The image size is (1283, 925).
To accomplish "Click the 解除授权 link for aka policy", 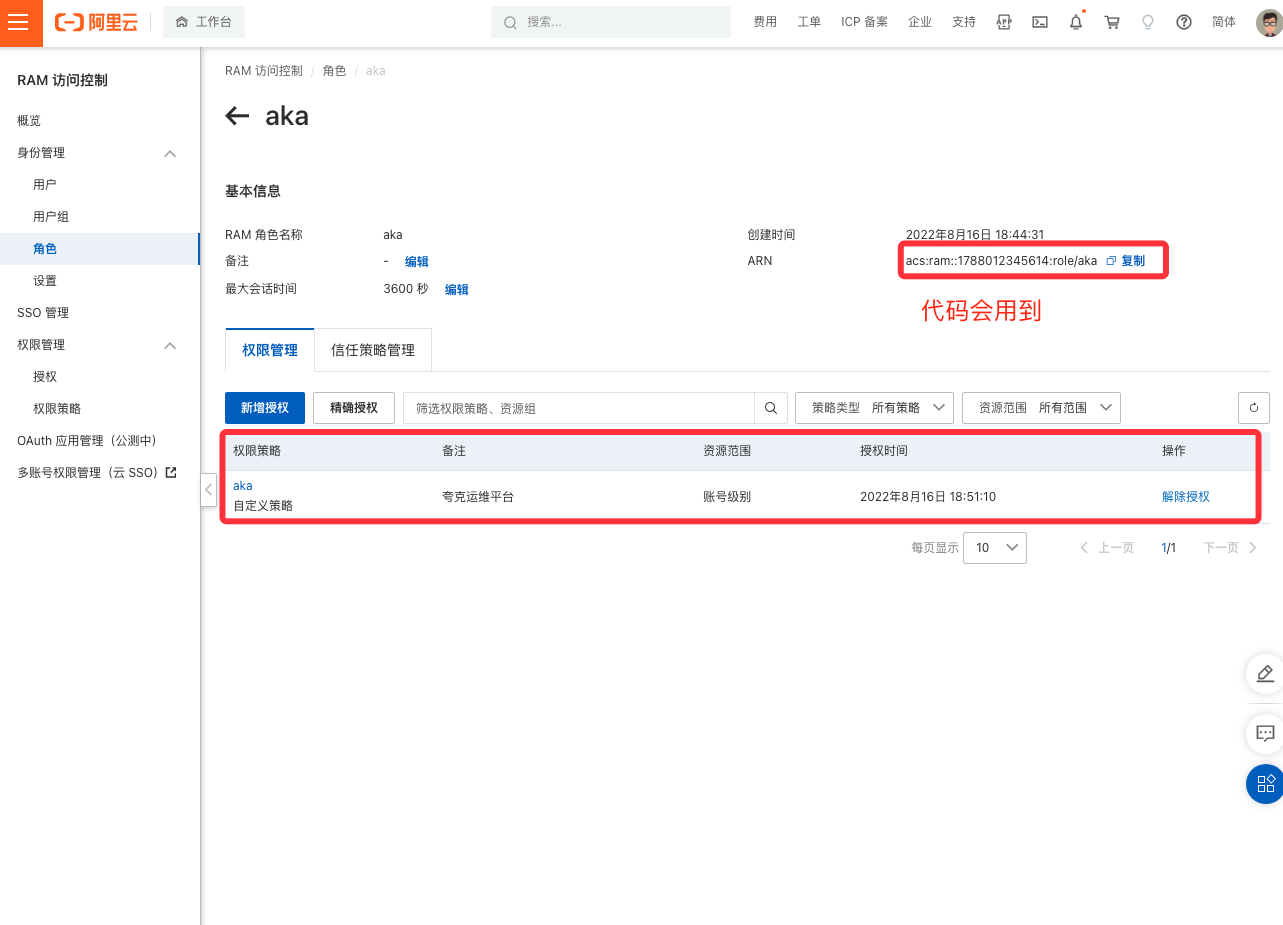I will point(1185,497).
